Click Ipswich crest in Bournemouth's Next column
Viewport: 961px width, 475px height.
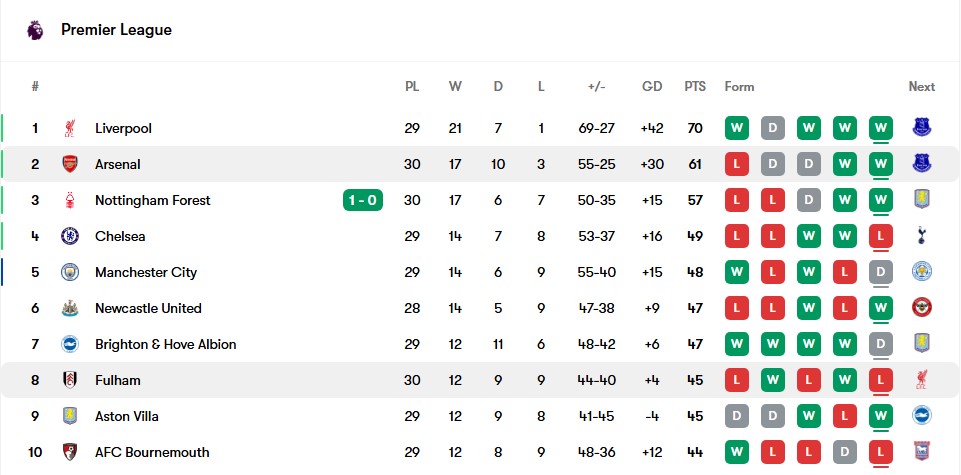(x=921, y=452)
